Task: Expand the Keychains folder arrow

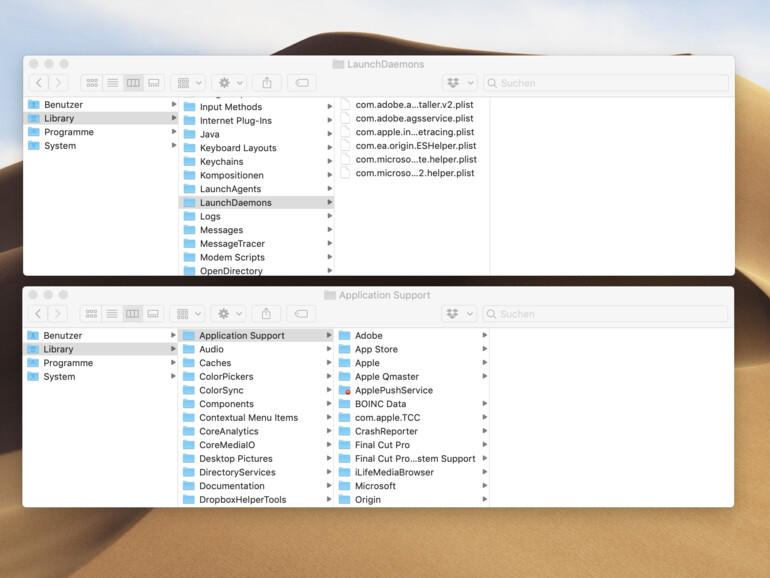Action: (329, 162)
